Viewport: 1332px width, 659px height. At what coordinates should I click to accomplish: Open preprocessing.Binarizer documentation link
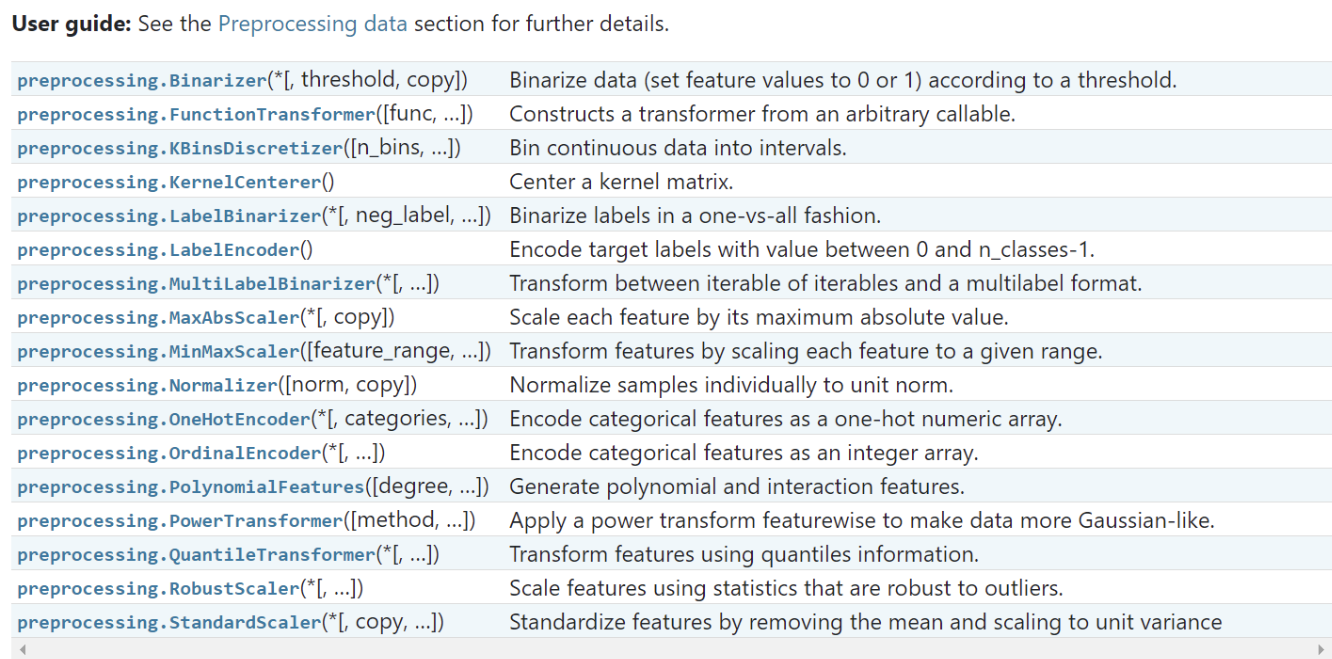(144, 81)
